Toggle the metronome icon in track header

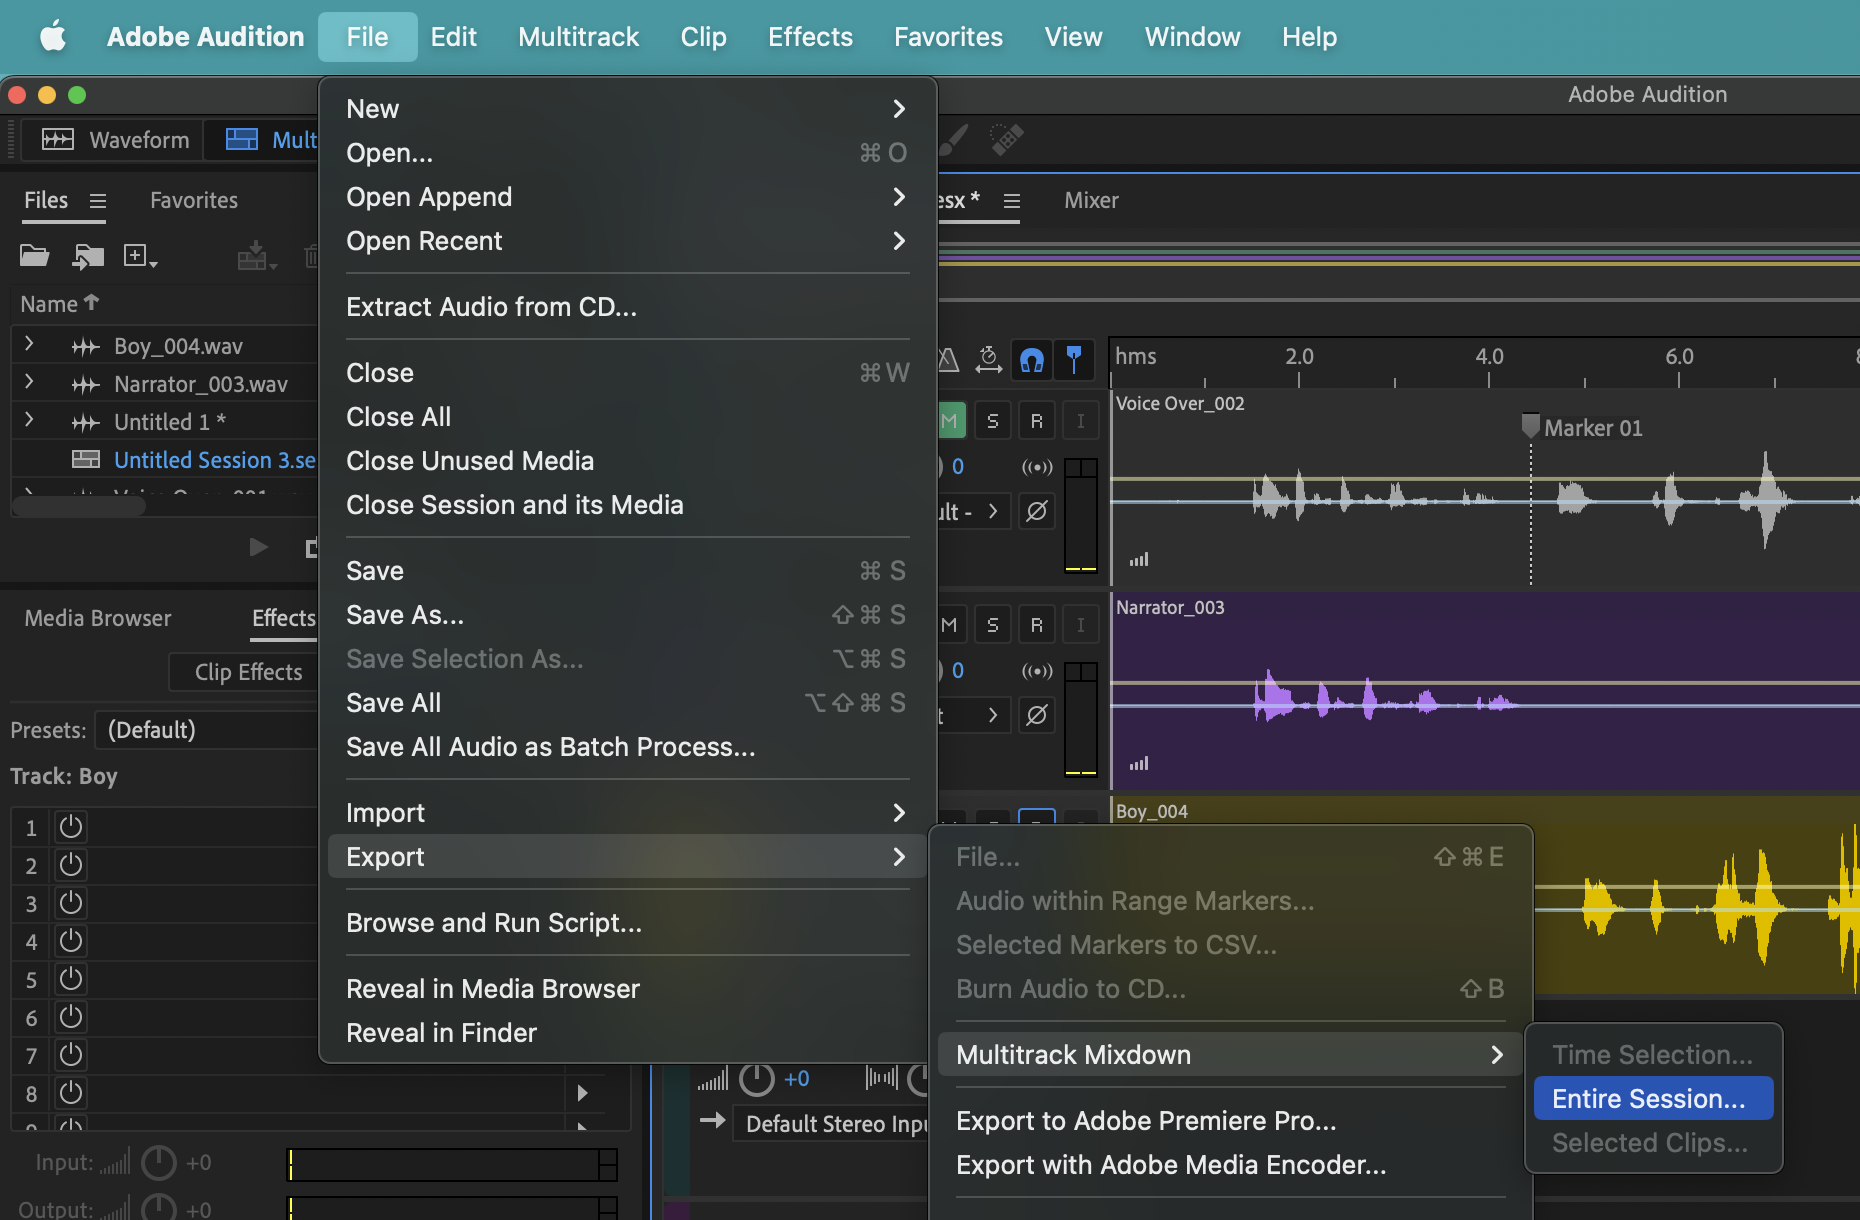point(948,359)
